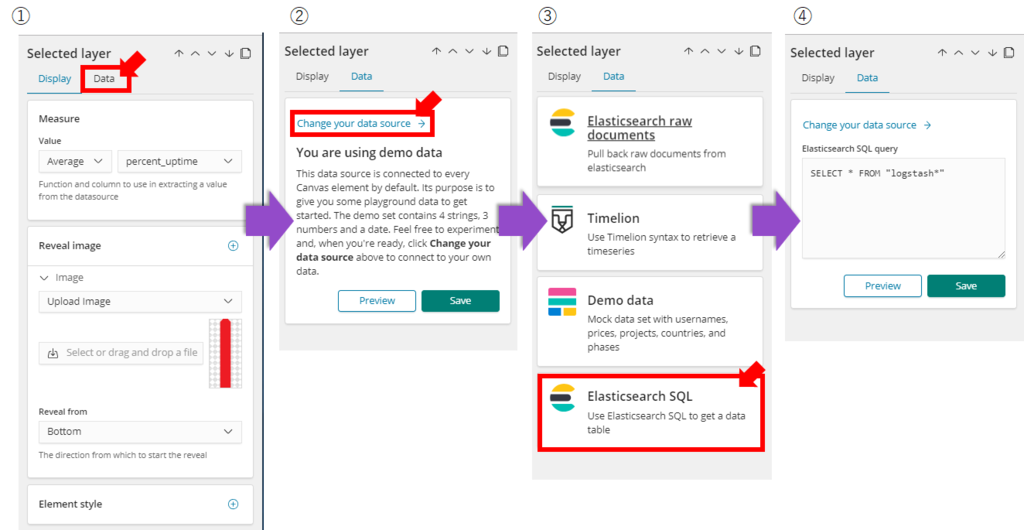The height and width of the screenshot is (530, 1024).
Task: Click the Demo data logo icon
Action: point(562,302)
